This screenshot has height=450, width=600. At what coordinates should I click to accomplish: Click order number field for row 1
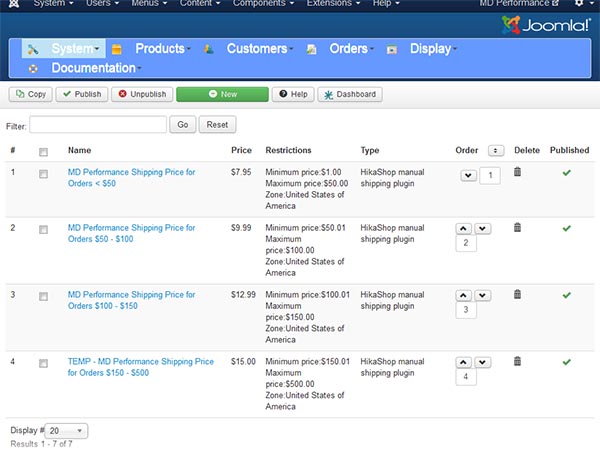click(x=490, y=176)
